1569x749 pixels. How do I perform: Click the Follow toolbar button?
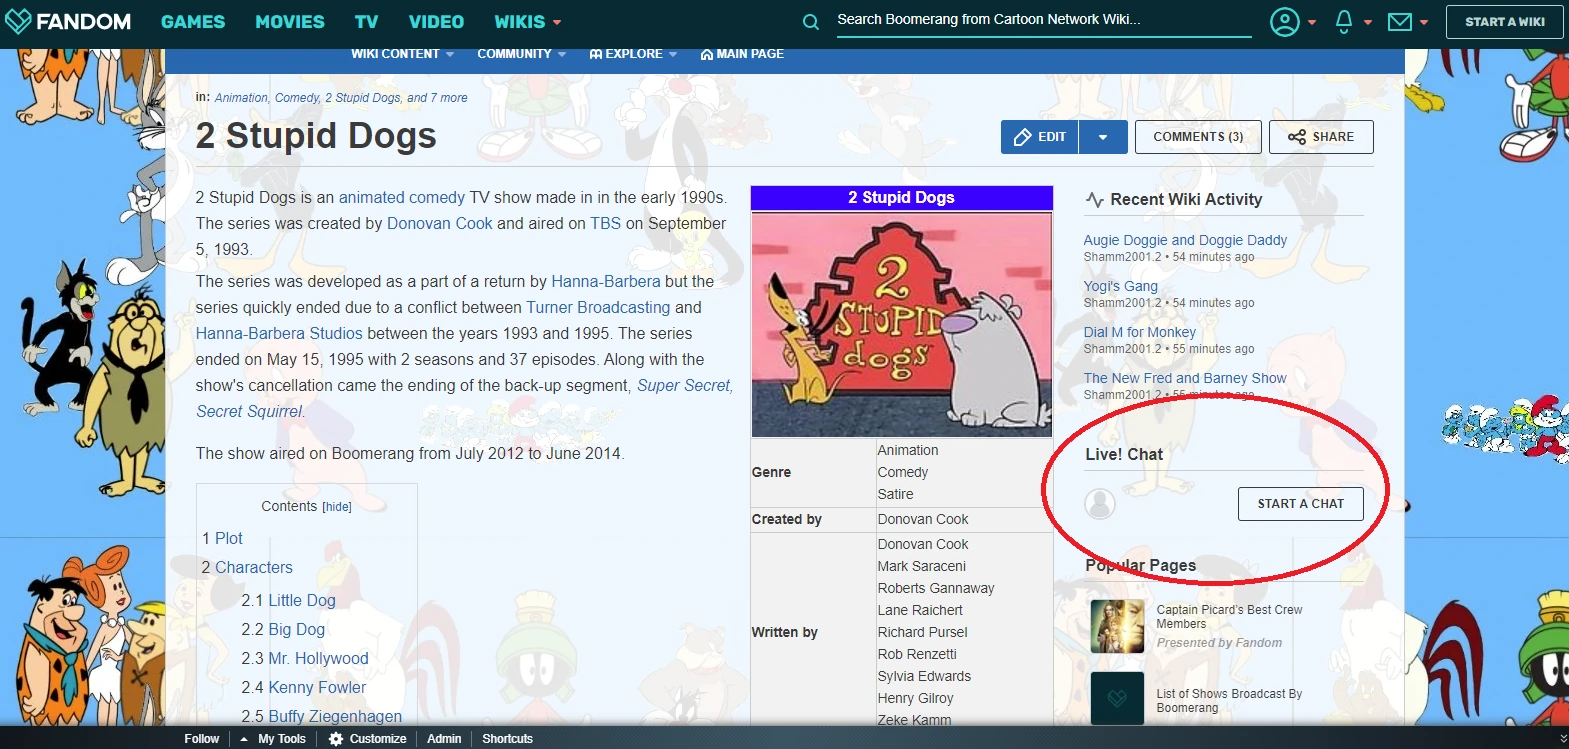(202, 739)
